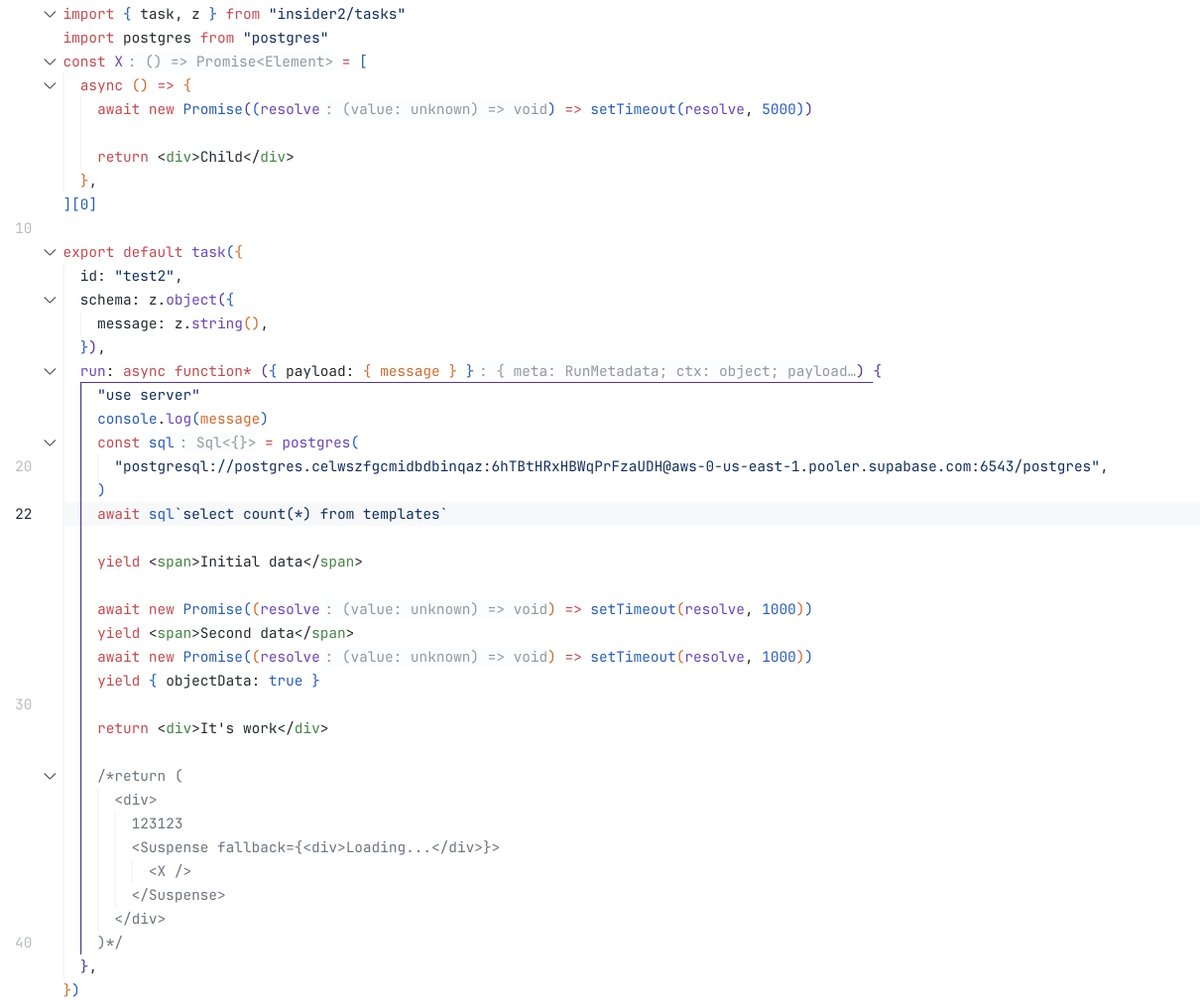Click the 'Initial data' span text
Screen dimensions: 1200x1008
point(251,562)
